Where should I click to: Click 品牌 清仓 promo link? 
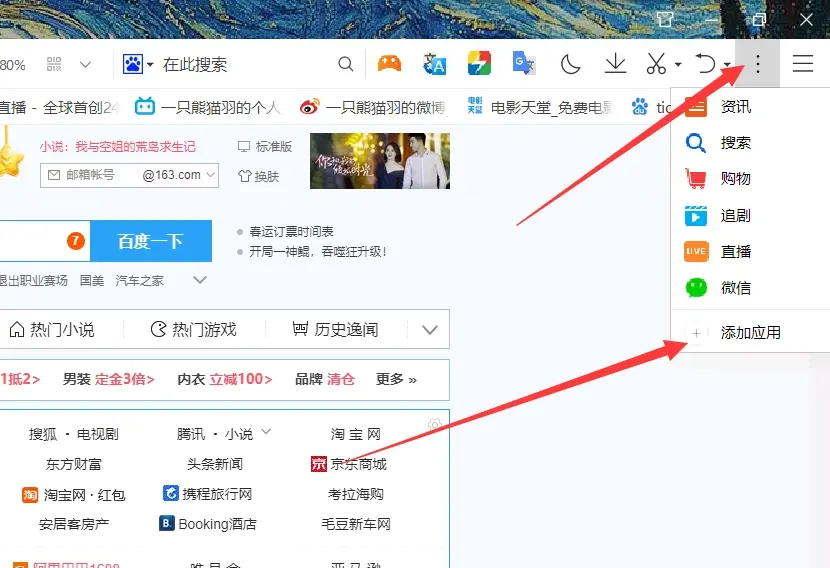324,379
